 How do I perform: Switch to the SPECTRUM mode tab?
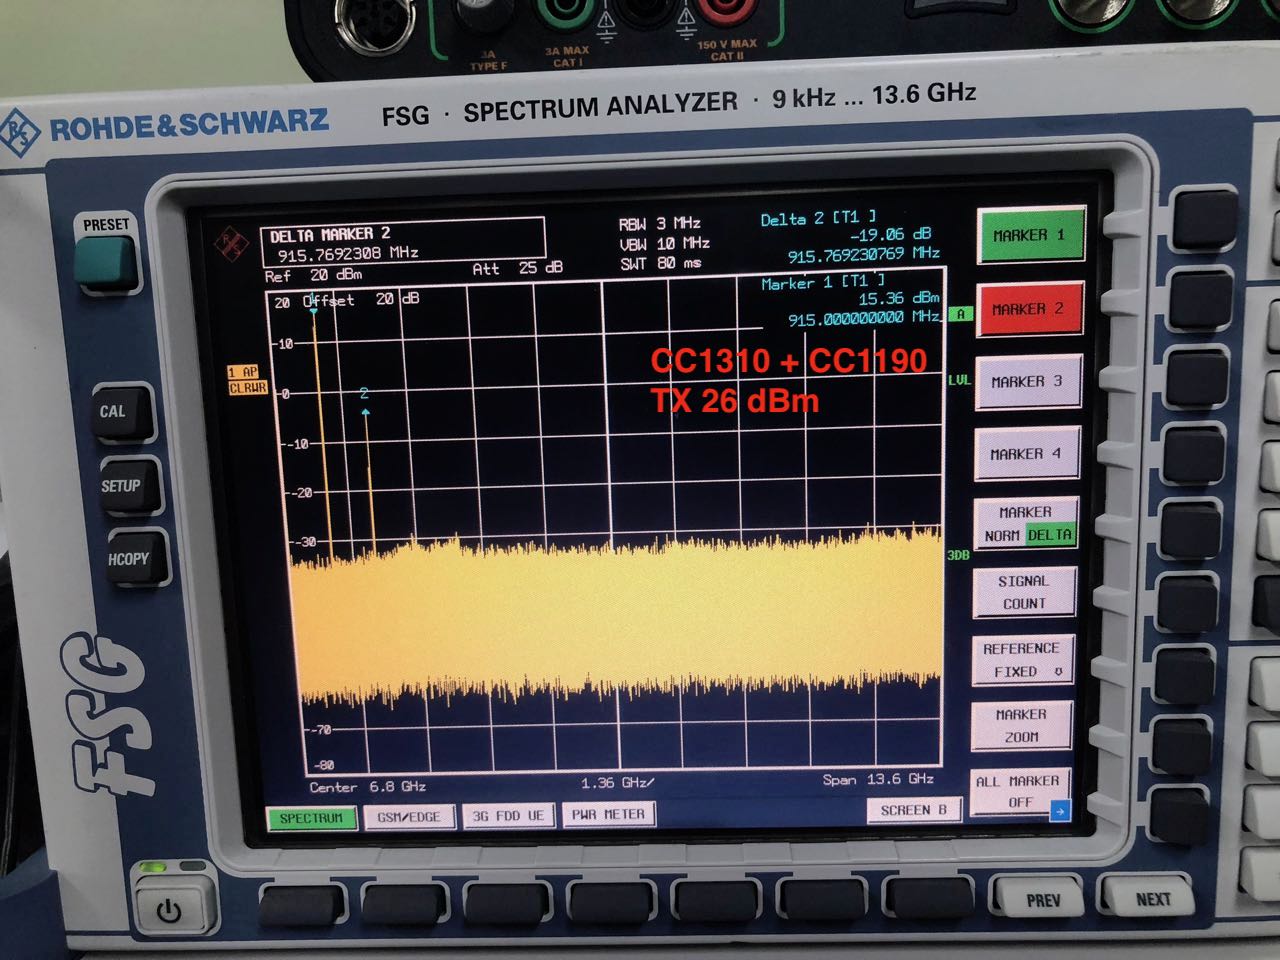click(x=311, y=818)
